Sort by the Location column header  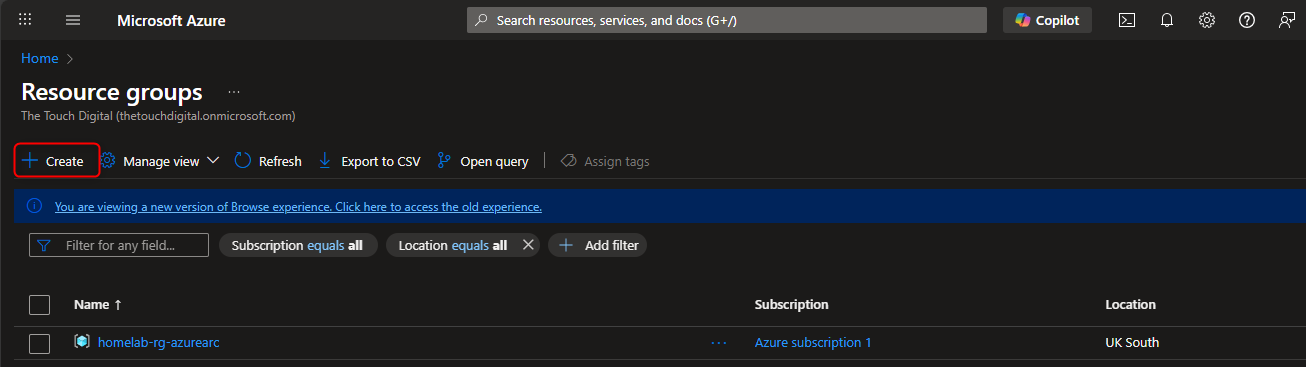point(1130,304)
